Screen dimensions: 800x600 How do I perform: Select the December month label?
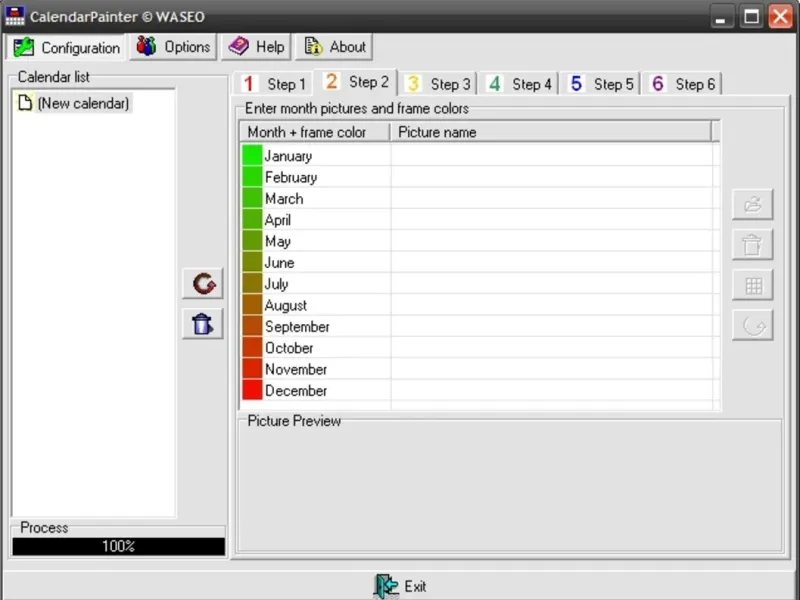coord(296,391)
